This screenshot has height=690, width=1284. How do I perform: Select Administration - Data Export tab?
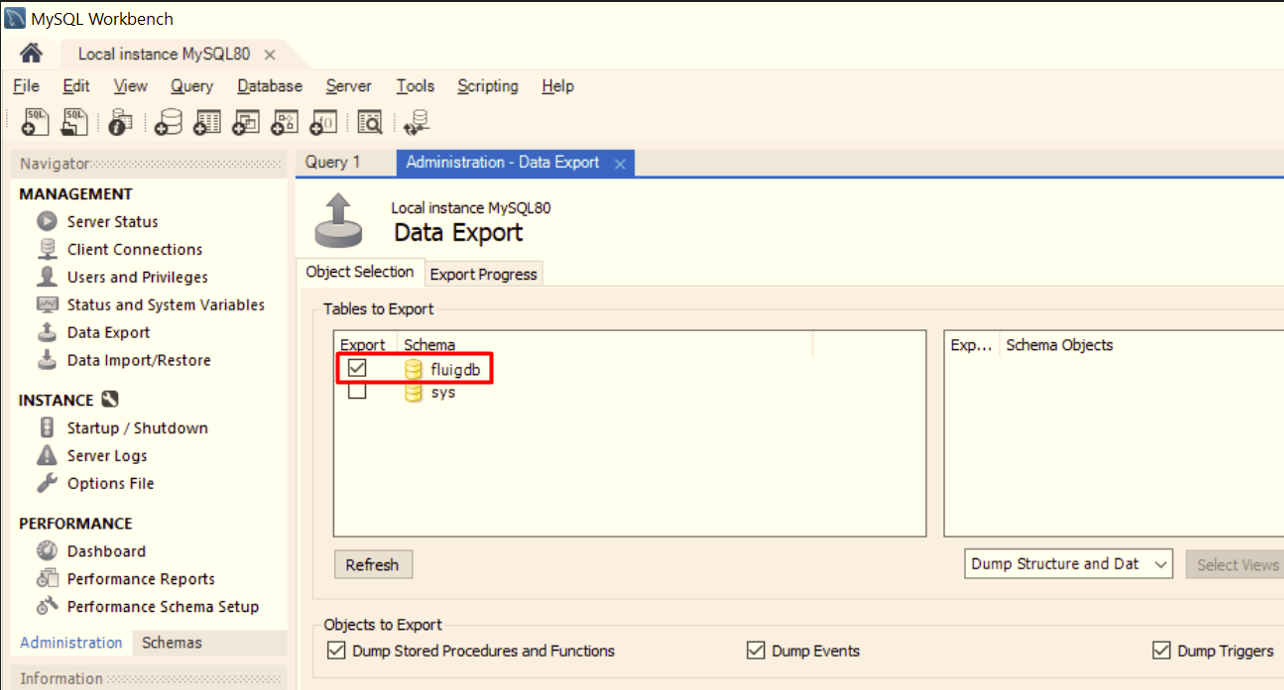(503, 162)
